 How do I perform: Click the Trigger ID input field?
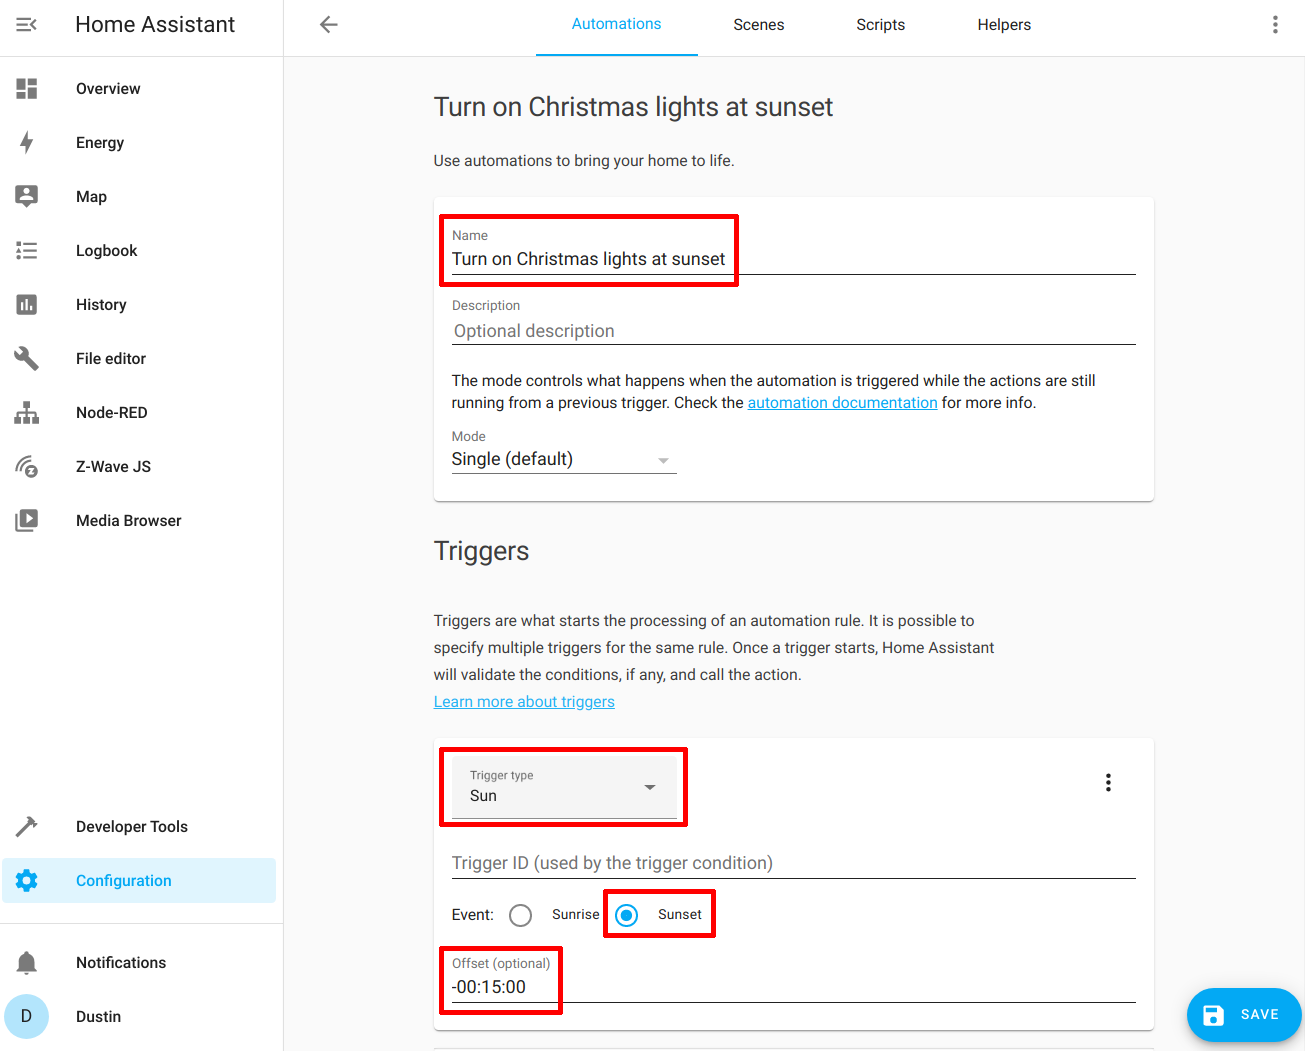point(794,863)
